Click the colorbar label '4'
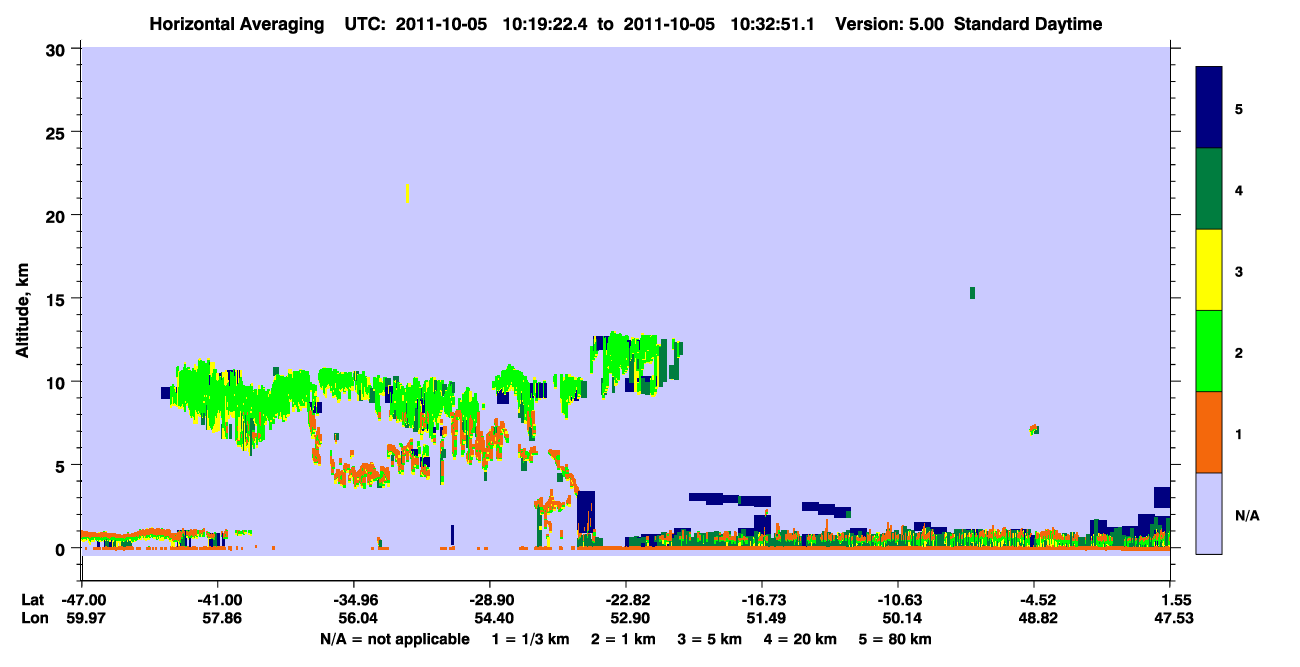The width and height of the screenshot is (1300, 667). pos(1239,190)
